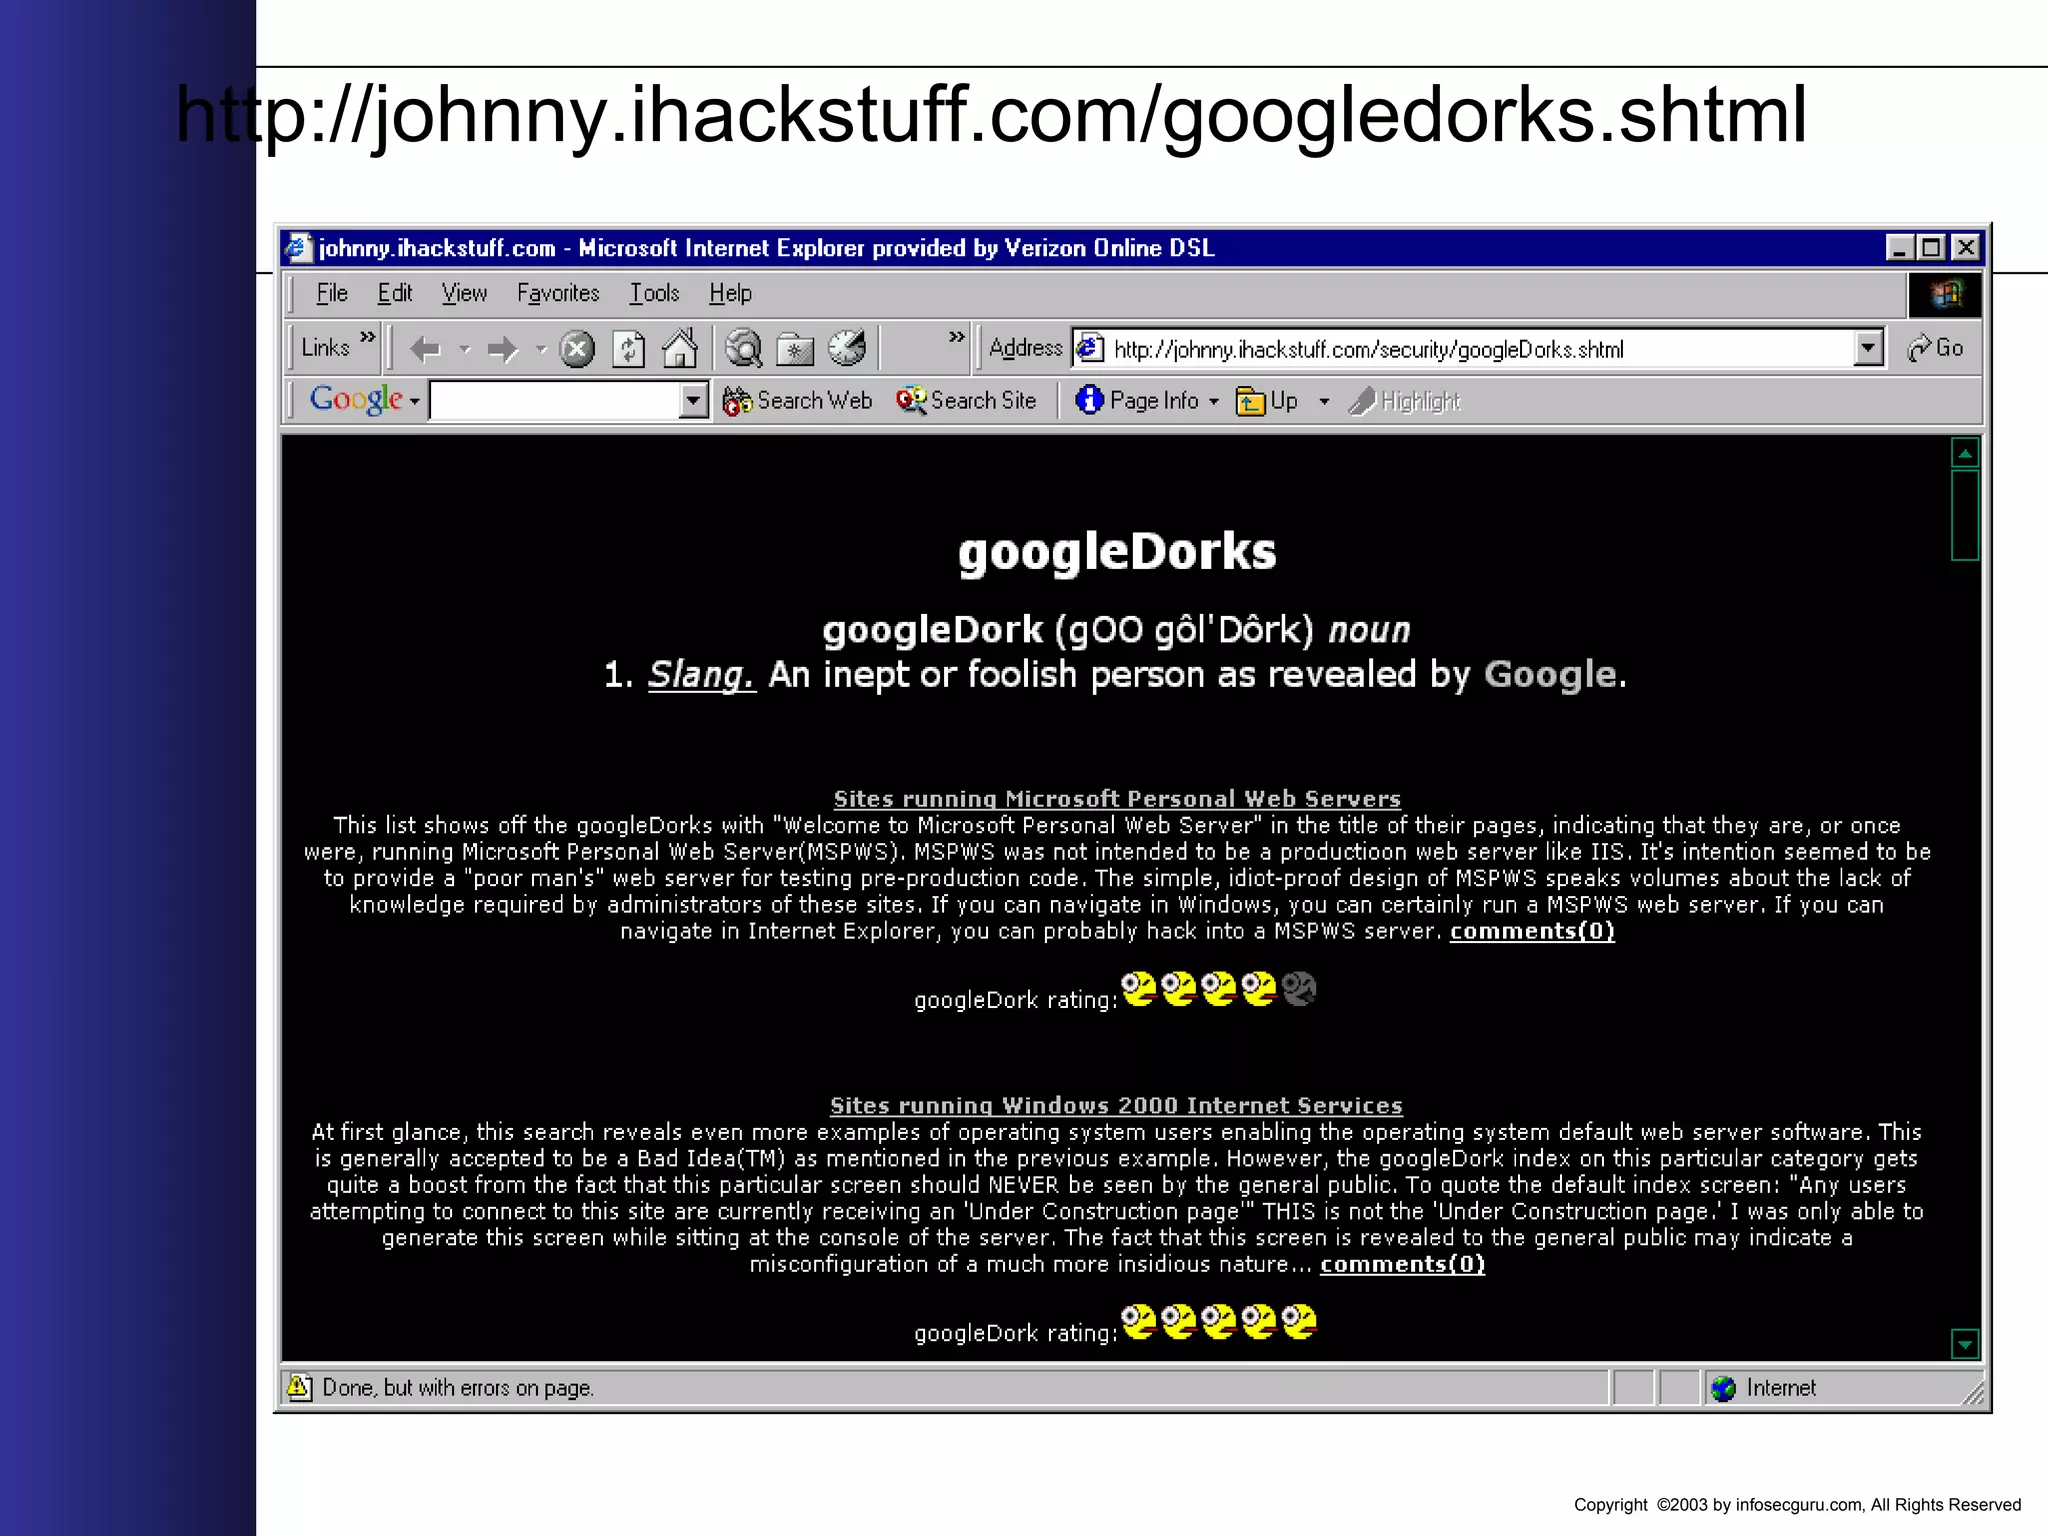The image size is (2048, 1536).
Task: Click Page Info on Google toolbar
Action: click(1138, 401)
